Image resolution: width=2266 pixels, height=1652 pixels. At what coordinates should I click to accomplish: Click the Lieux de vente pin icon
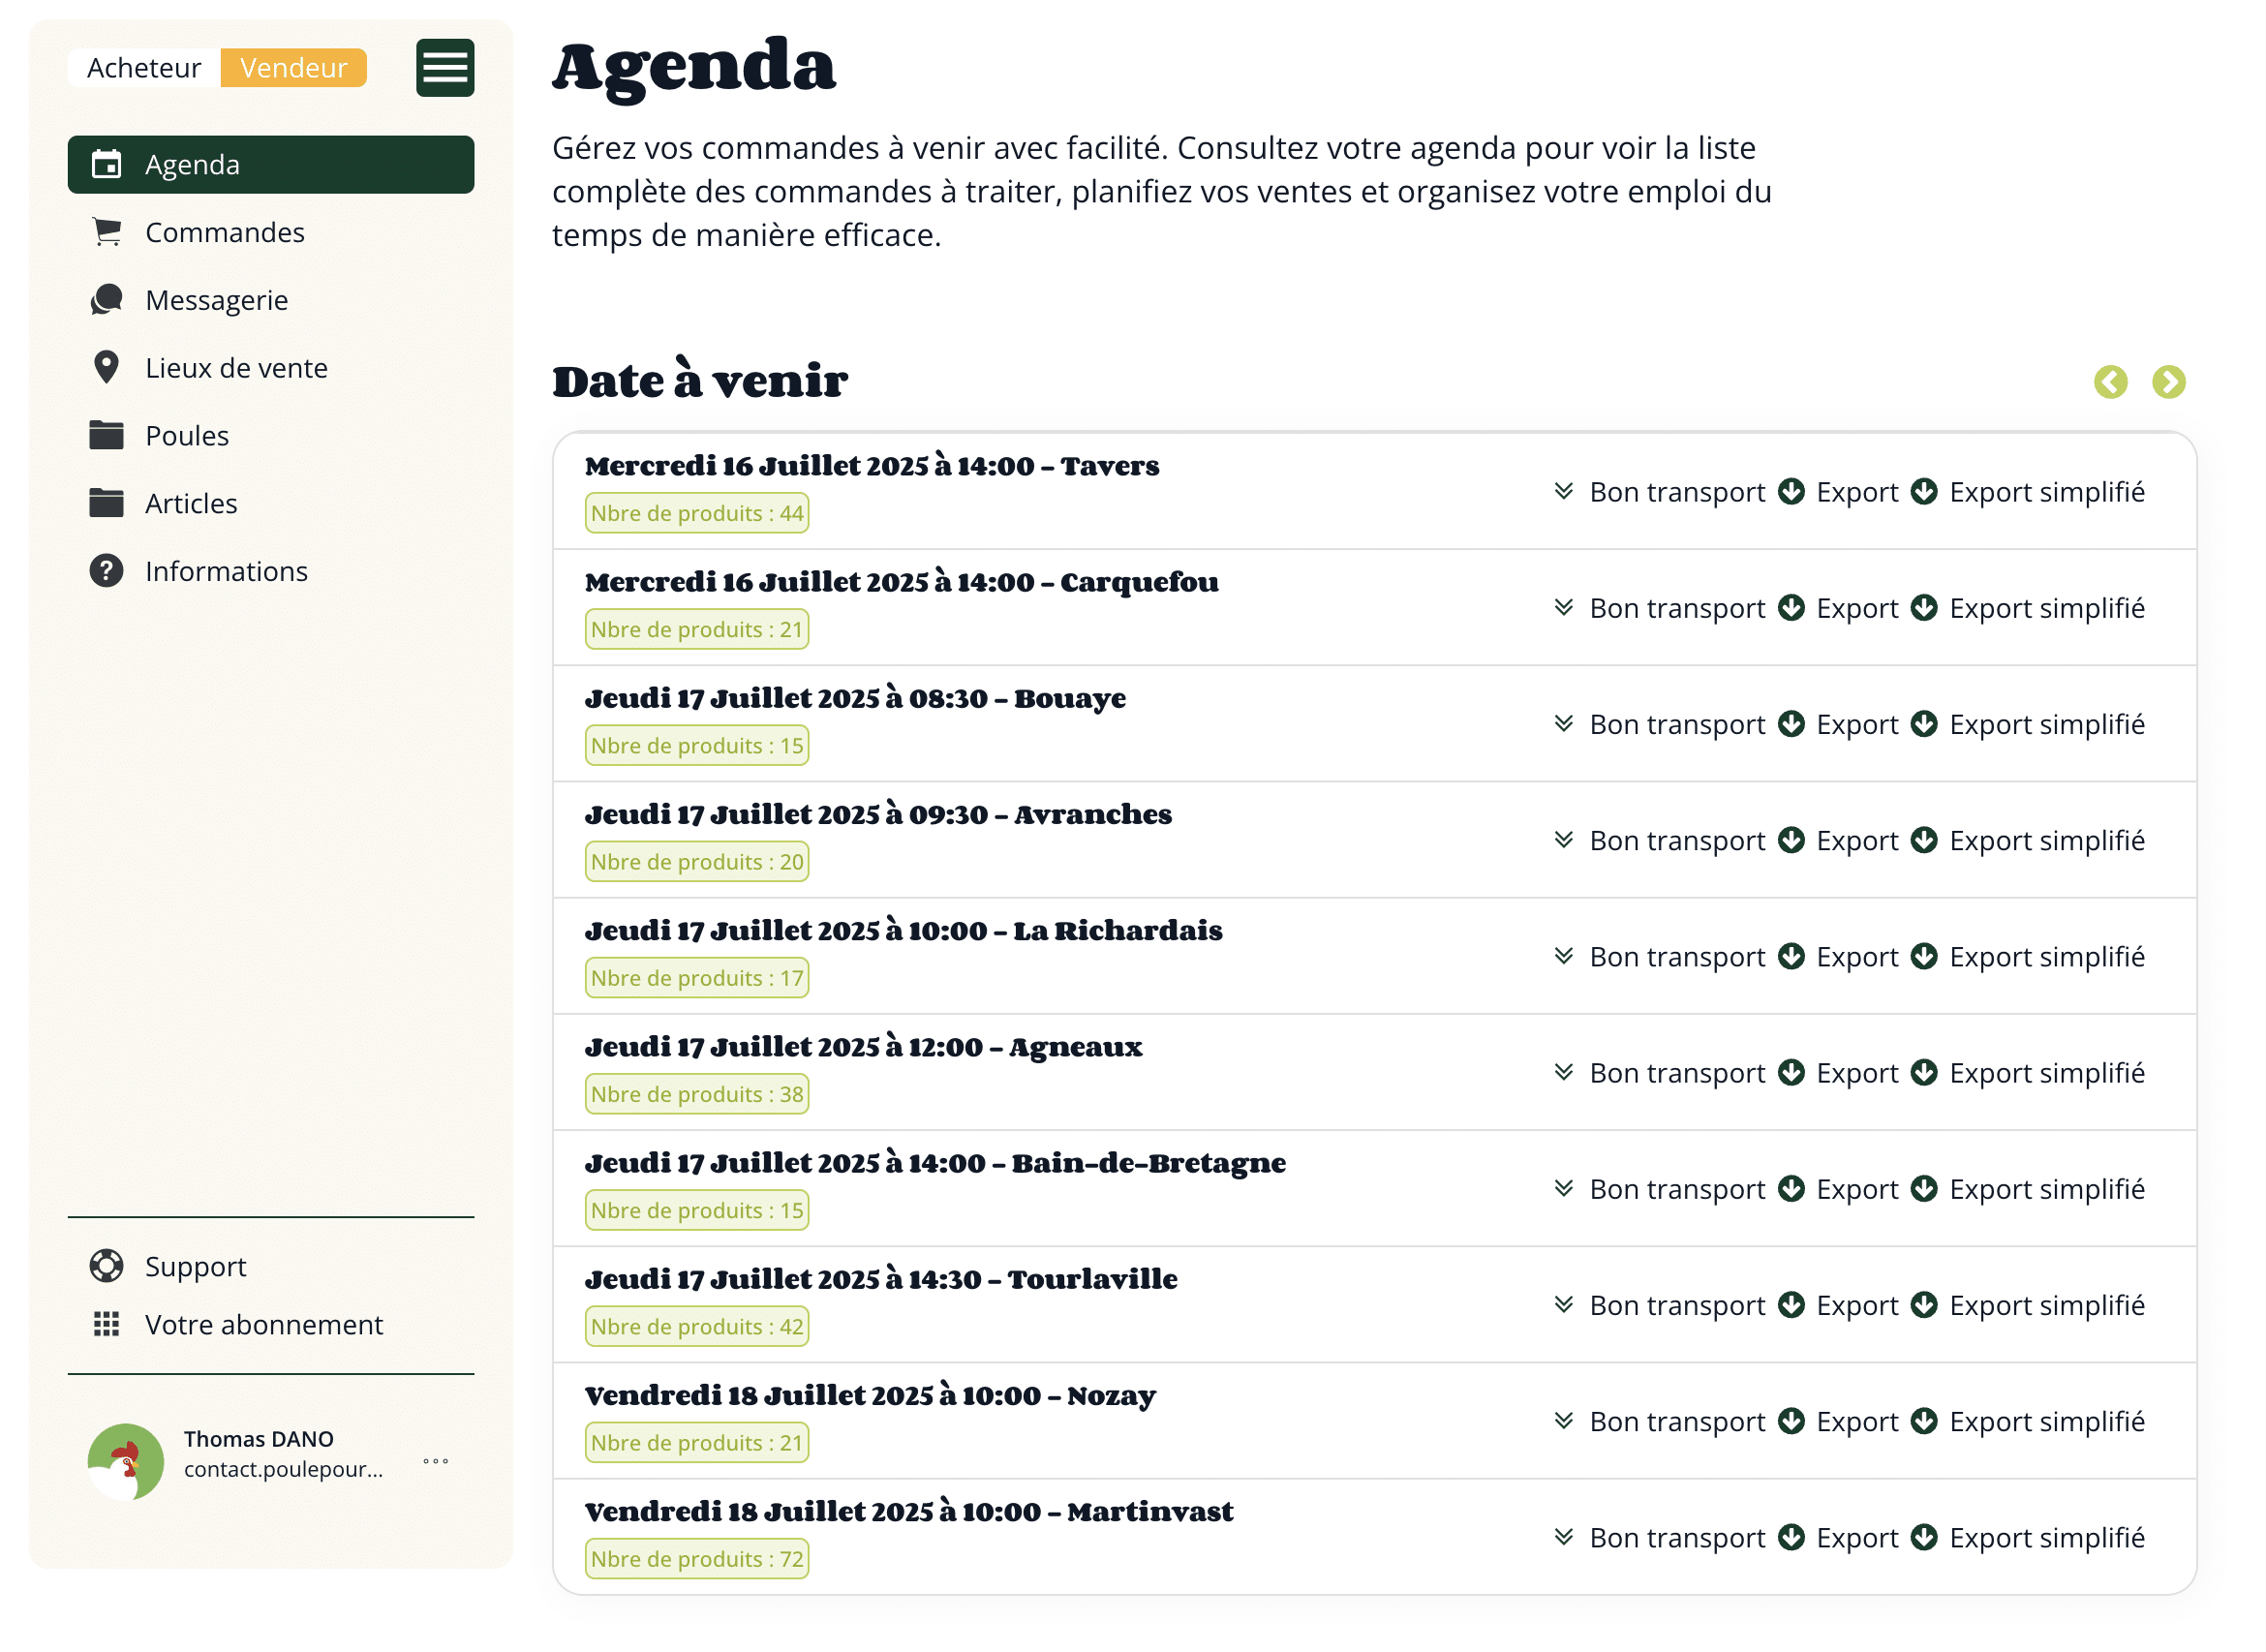coord(107,368)
